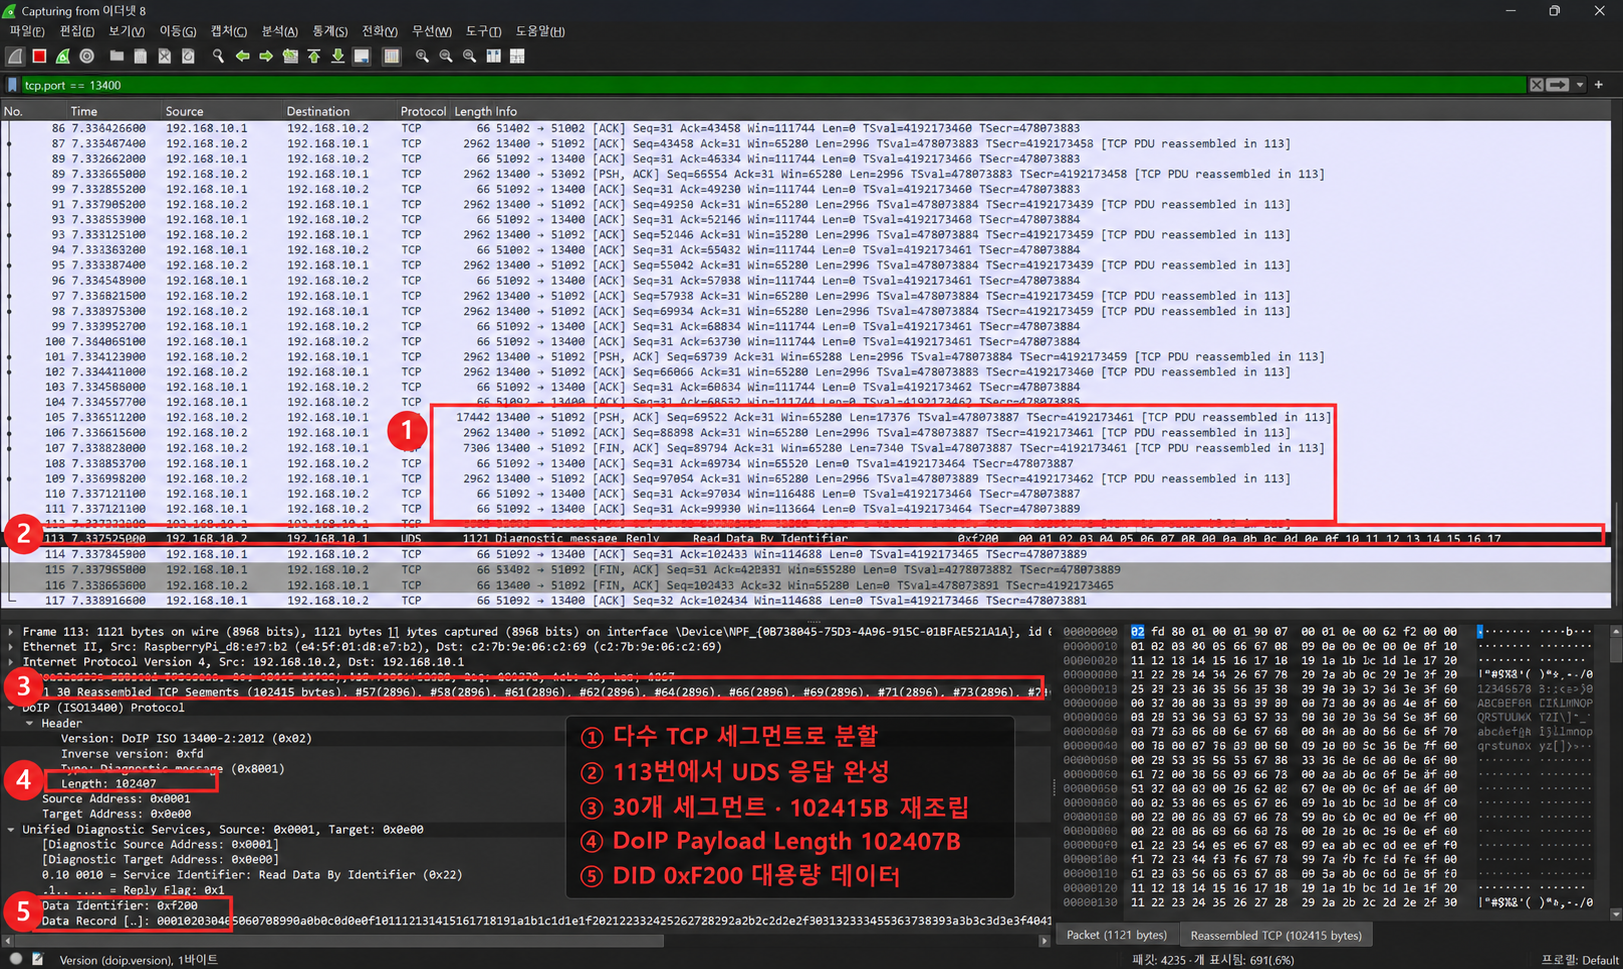Image resolution: width=1623 pixels, height=969 pixels.
Task: Sort packets by the Source column header
Action: (184, 111)
